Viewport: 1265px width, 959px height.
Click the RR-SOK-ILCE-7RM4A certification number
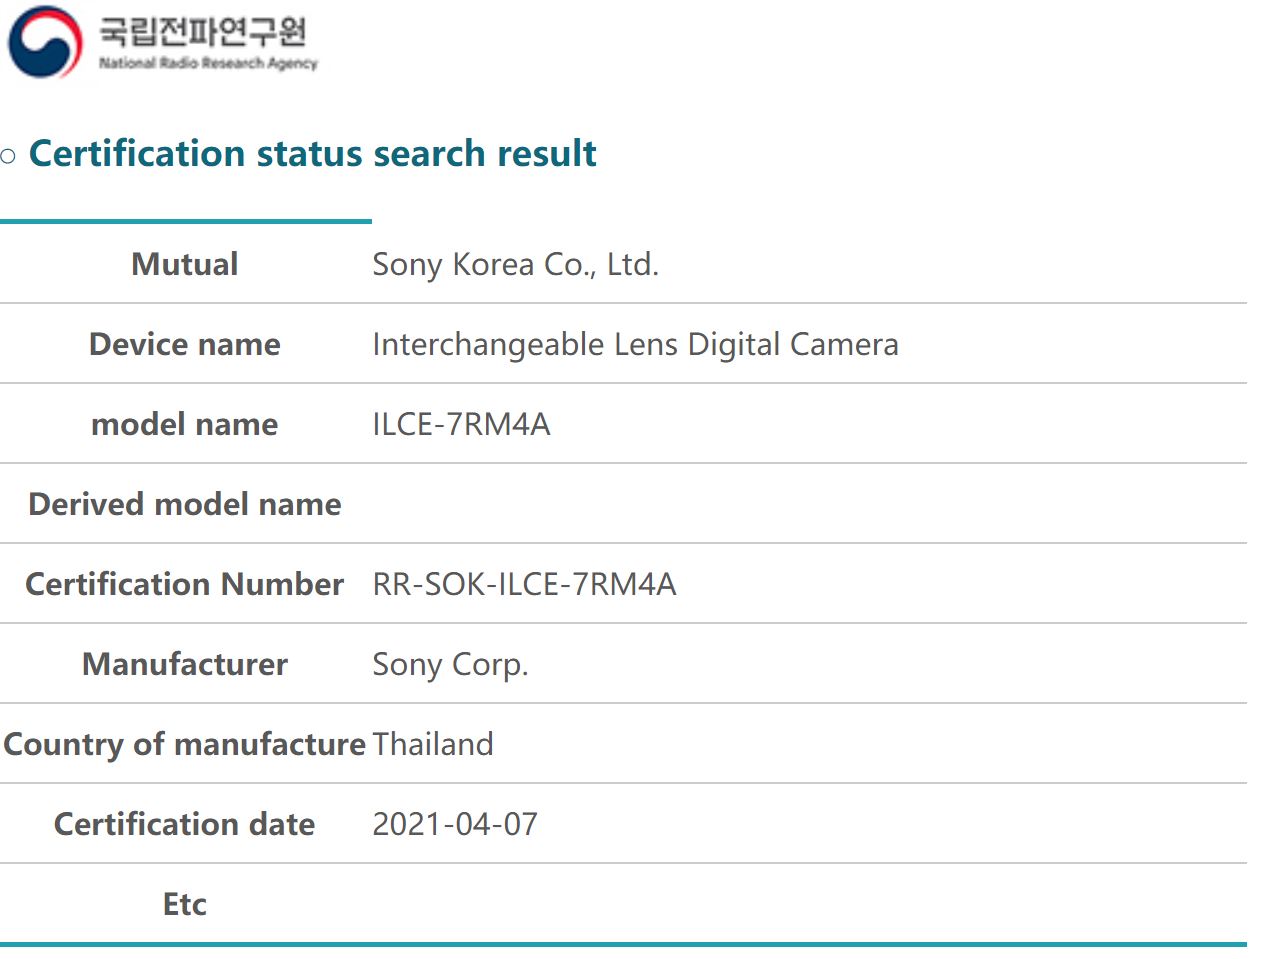coord(524,584)
